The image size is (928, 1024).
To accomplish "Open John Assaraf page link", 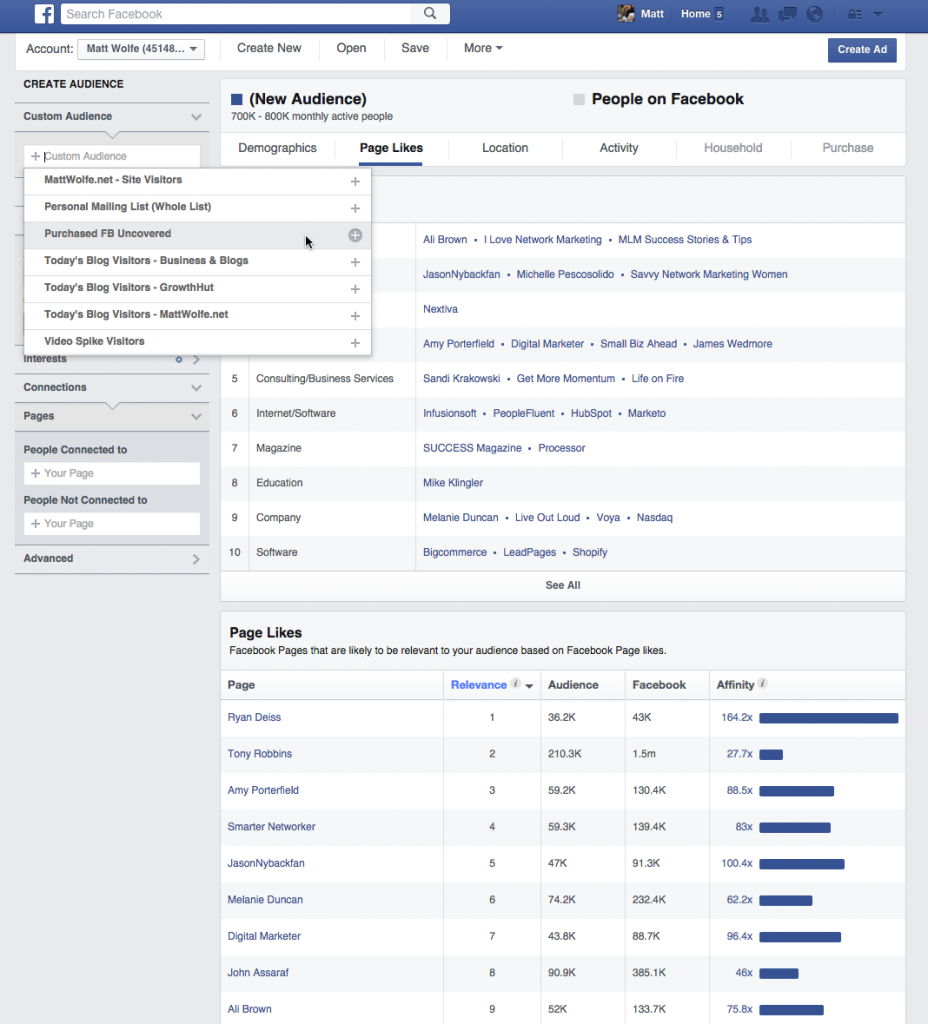I will click(258, 973).
